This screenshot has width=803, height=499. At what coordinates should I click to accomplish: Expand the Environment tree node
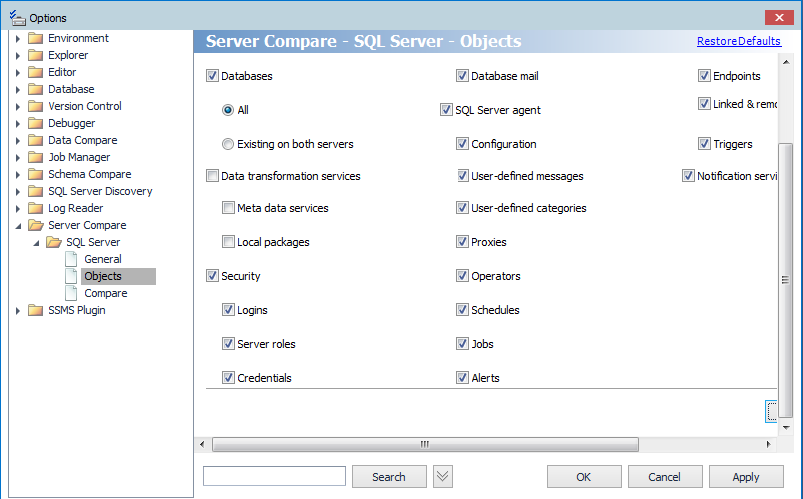click(x=18, y=38)
